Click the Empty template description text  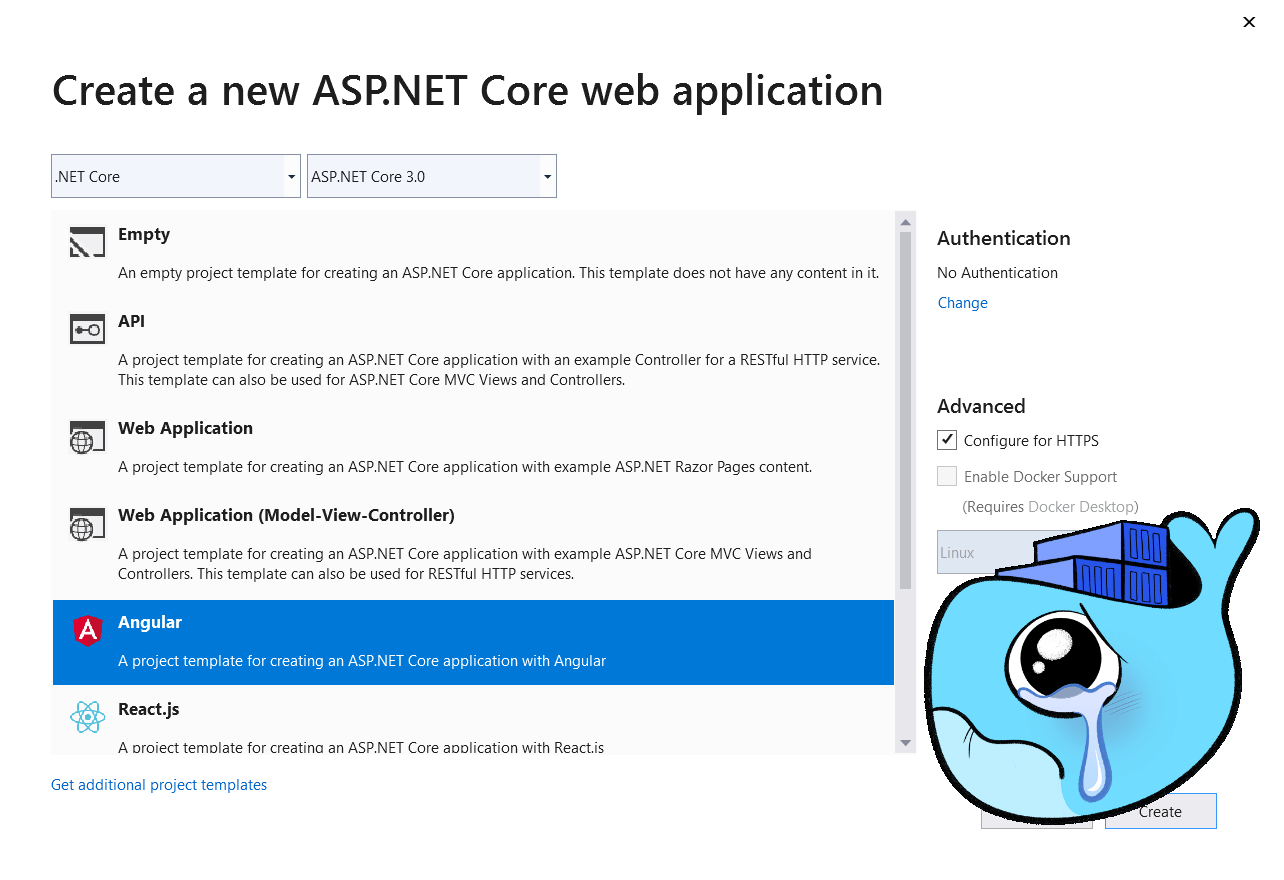point(498,272)
